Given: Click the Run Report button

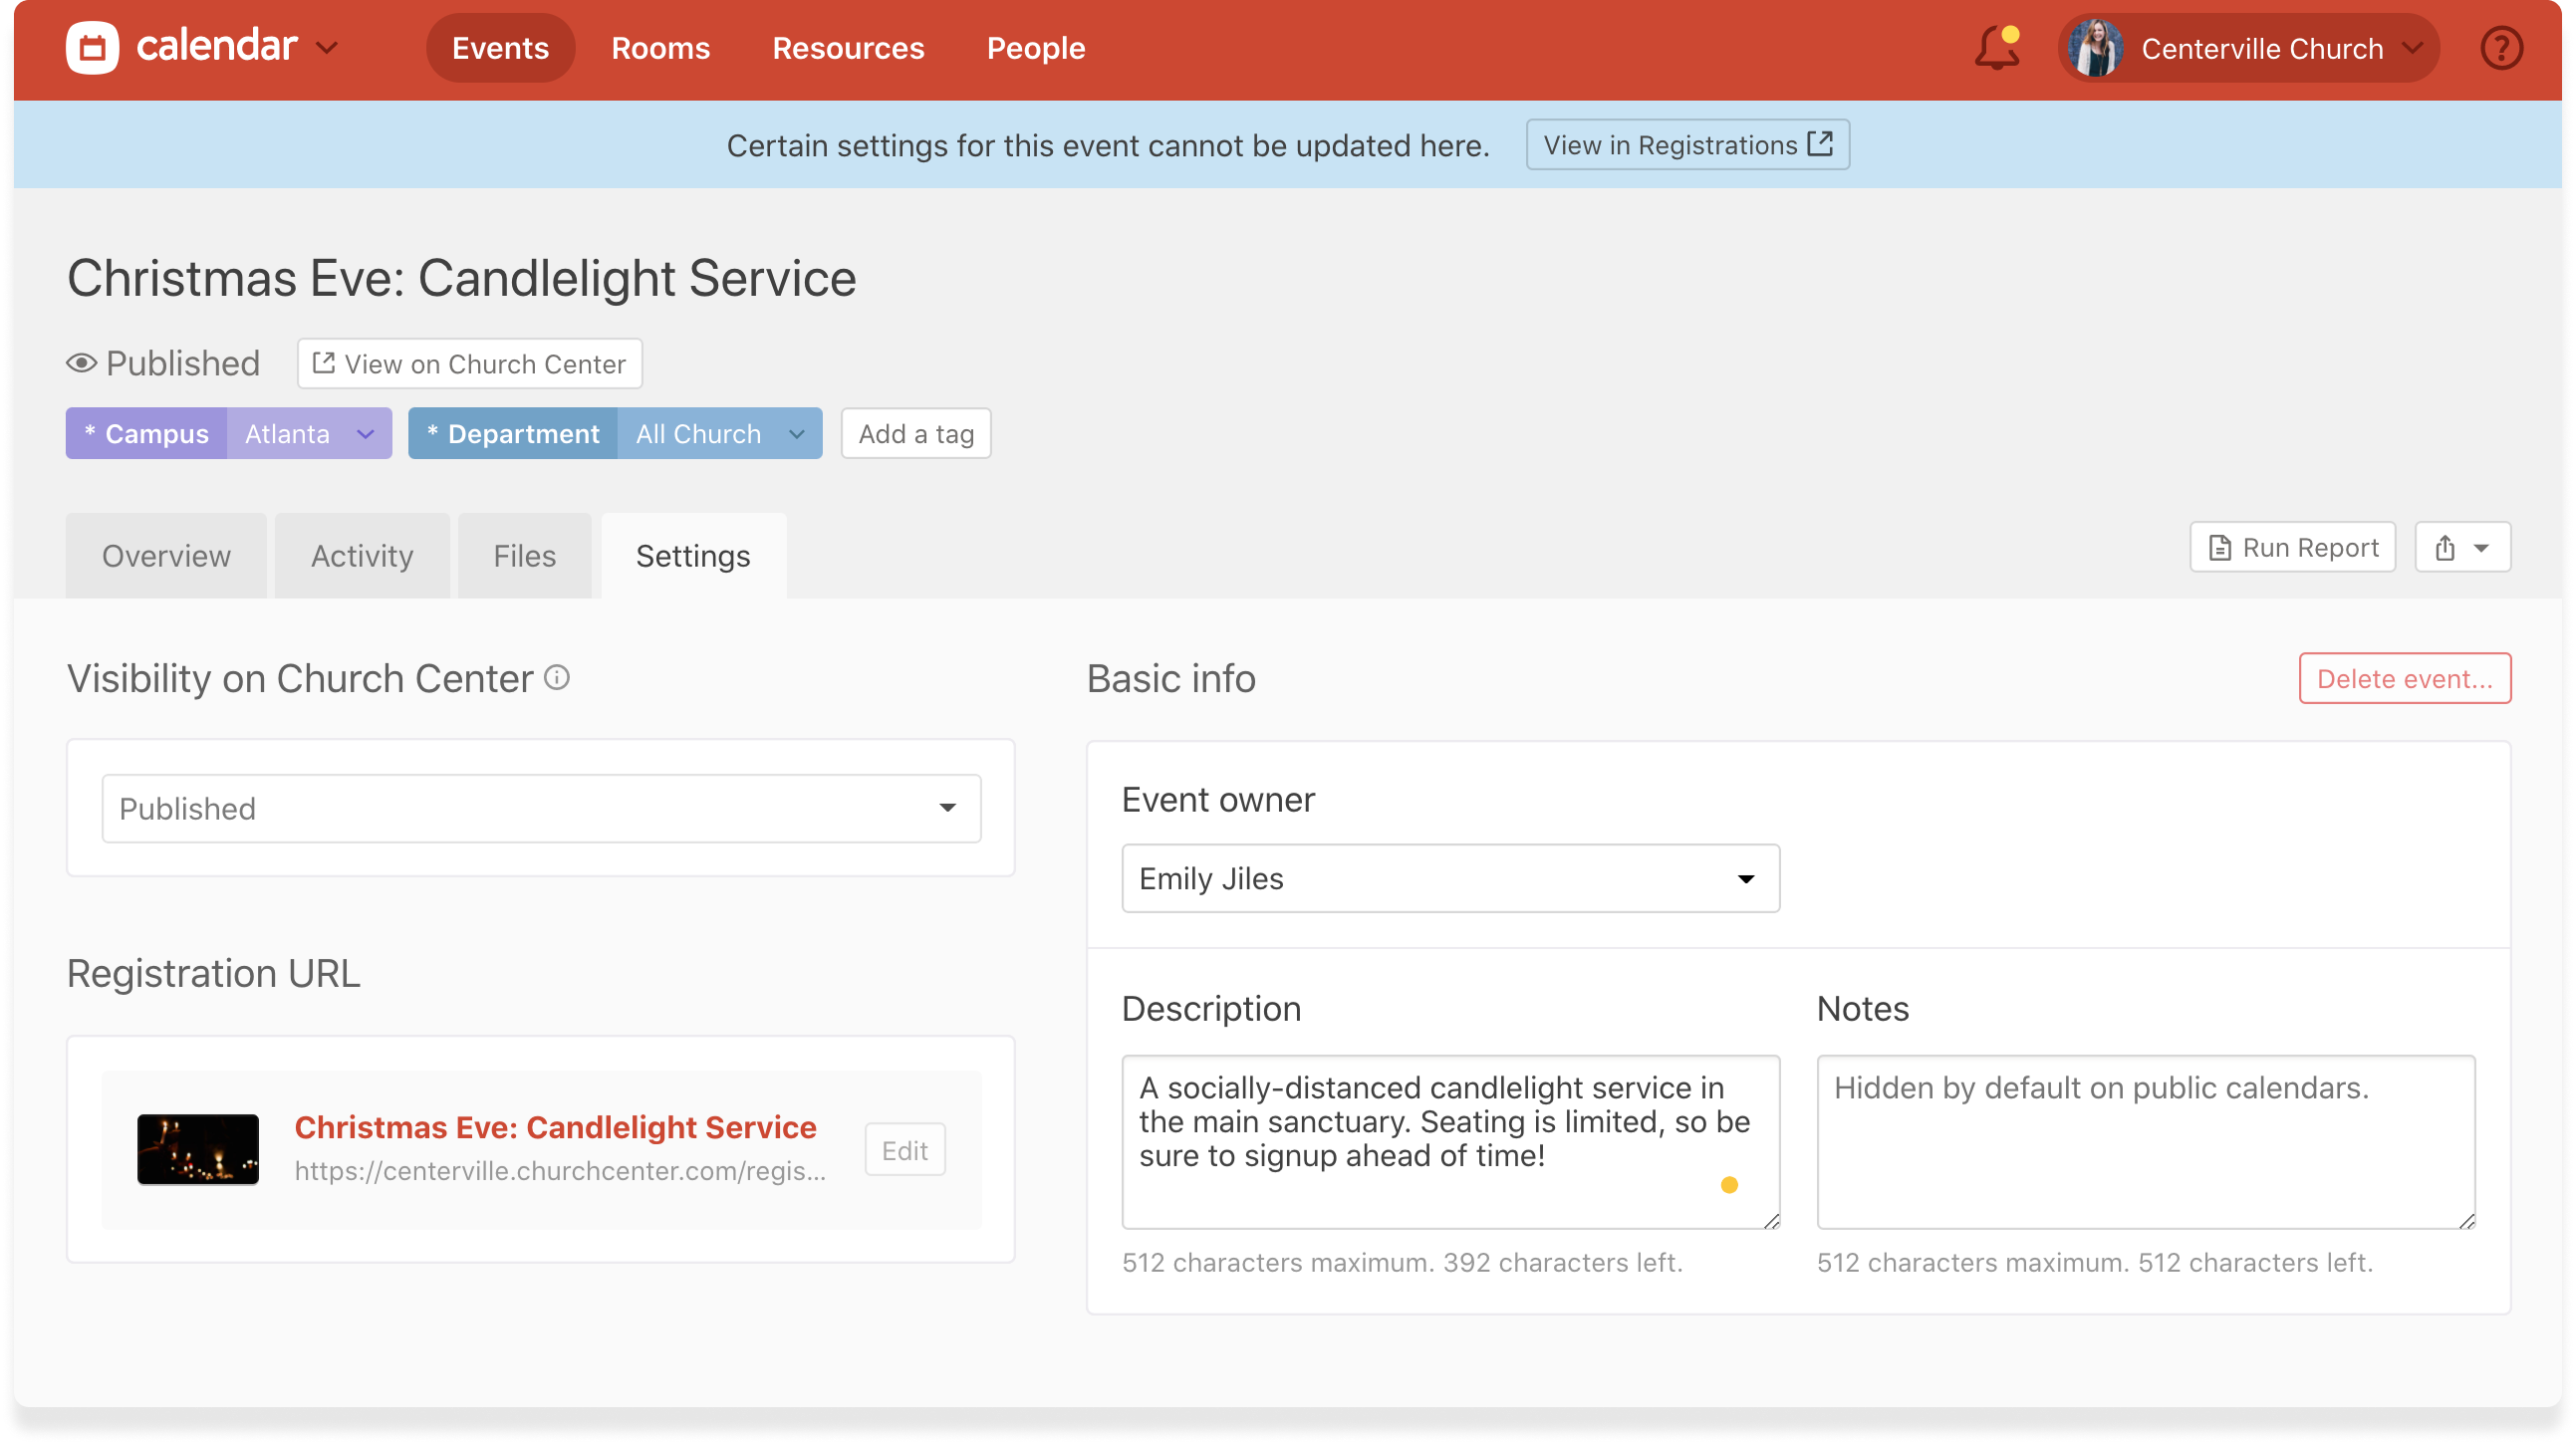Looking at the screenshot, I should point(2292,547).
